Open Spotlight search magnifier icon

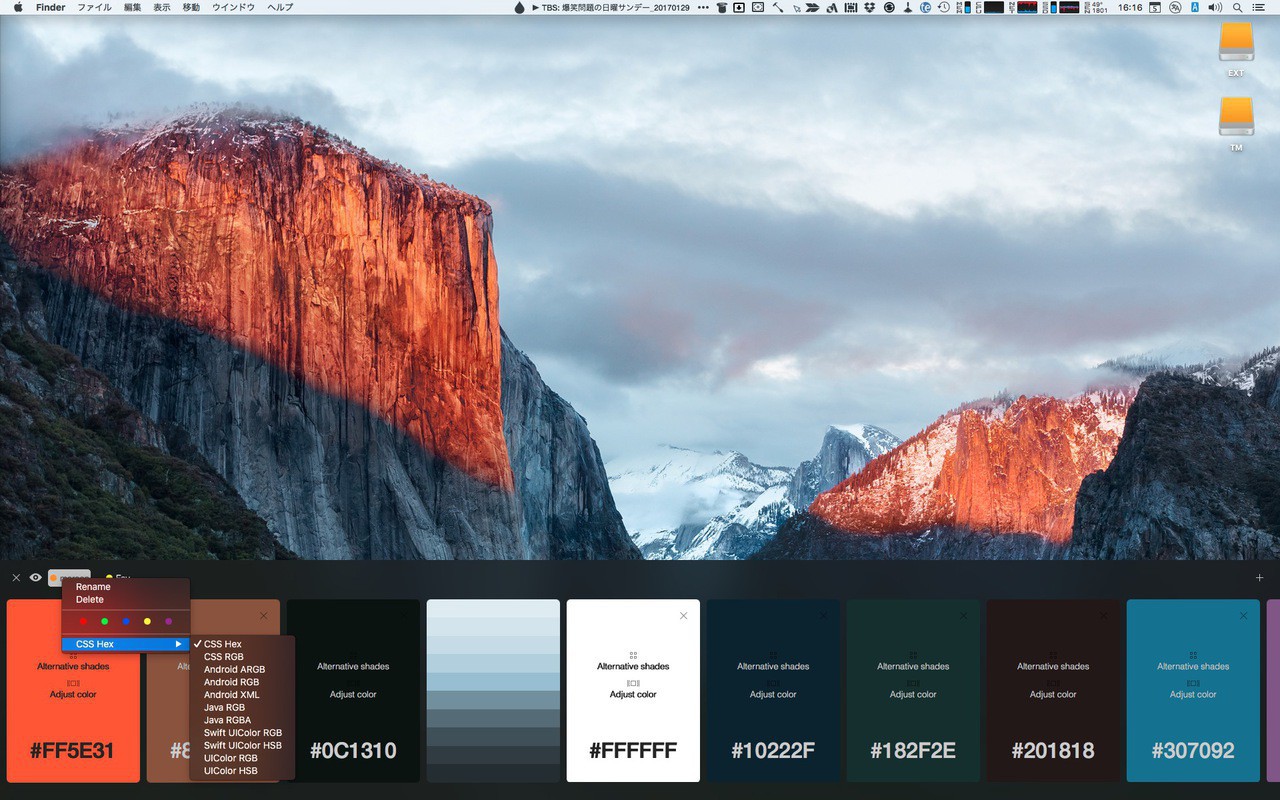tap(1237, 7)
